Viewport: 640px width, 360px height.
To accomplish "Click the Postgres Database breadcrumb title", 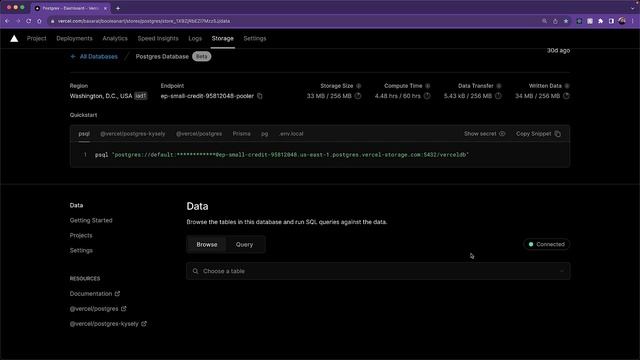I will point(162,56).
